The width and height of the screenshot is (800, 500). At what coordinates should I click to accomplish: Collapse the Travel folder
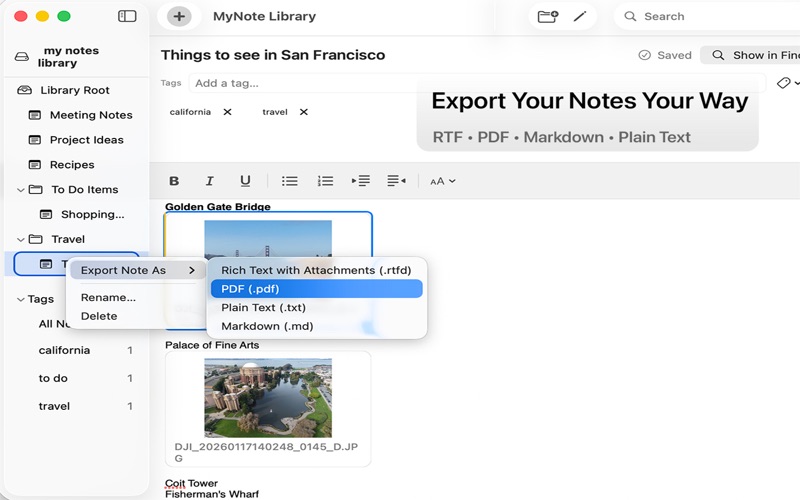tap(20, 239)
